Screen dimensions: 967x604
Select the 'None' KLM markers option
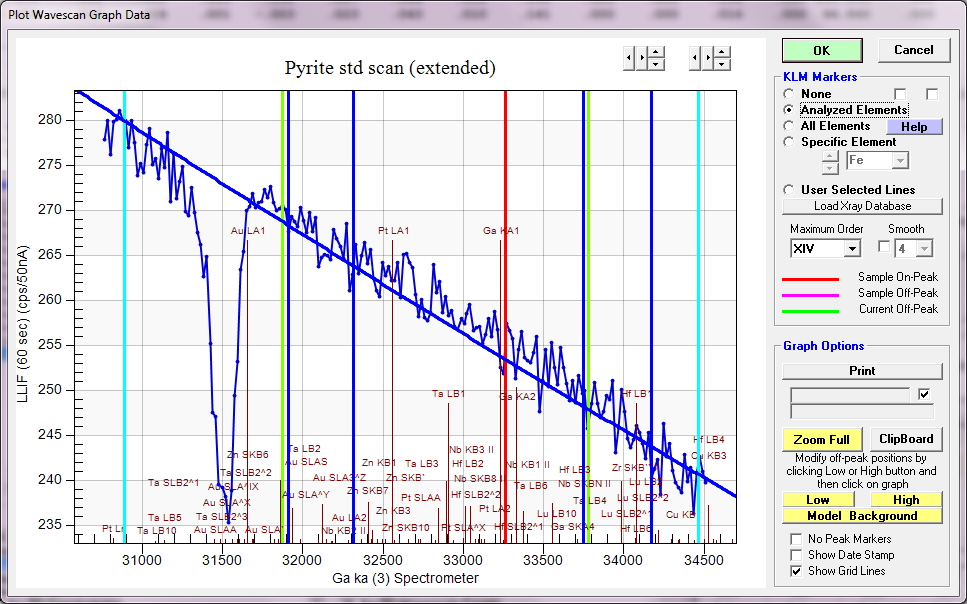pos(789,94)
